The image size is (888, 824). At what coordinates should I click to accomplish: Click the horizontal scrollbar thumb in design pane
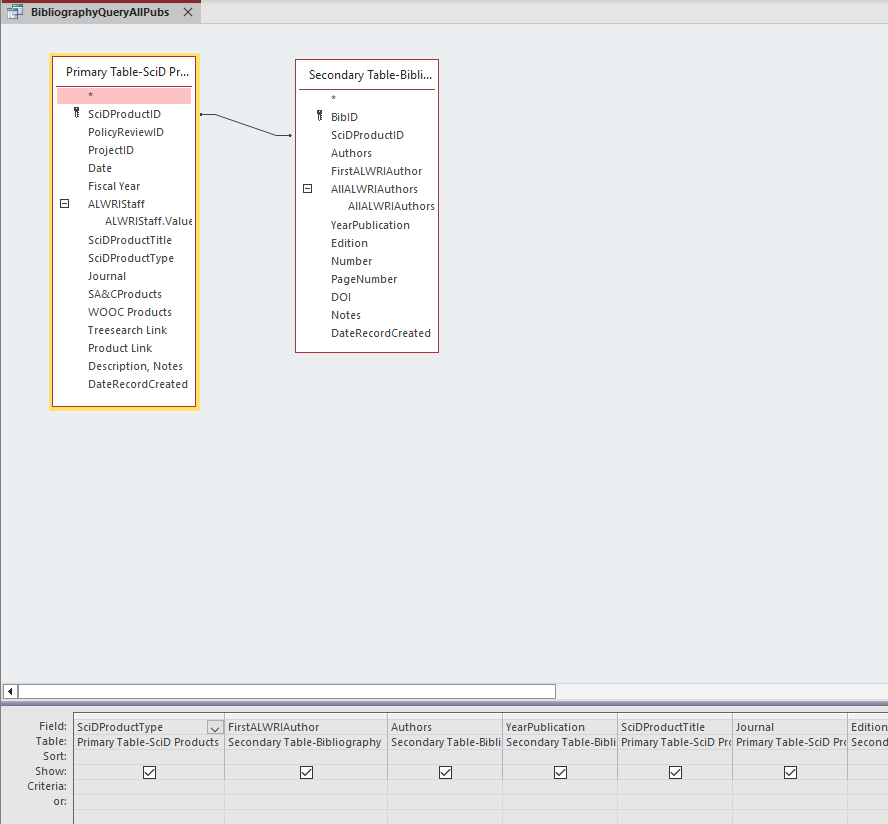pos(287,691)
